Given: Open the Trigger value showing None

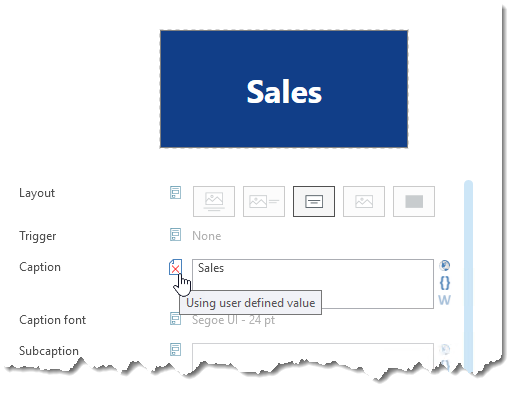Looking at the screenshot, I should click(207, 236).
